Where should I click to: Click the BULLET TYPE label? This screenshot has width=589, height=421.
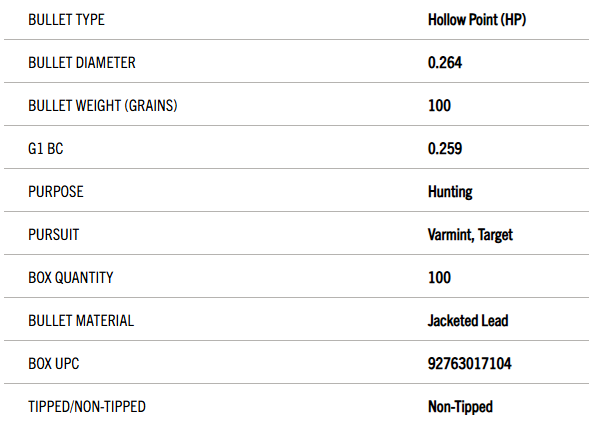click(x=66, y=20)
